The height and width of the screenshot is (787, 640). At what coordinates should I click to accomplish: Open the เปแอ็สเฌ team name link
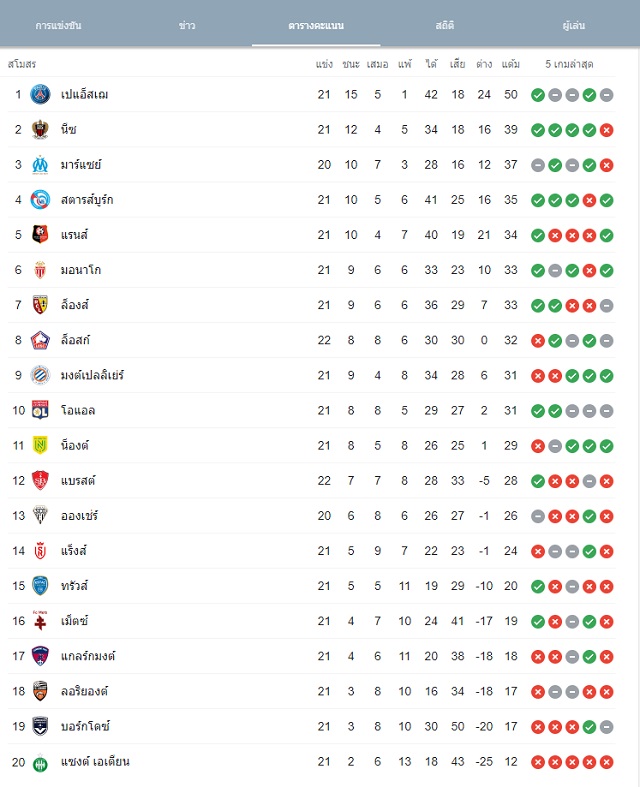[x=84, y=94]
